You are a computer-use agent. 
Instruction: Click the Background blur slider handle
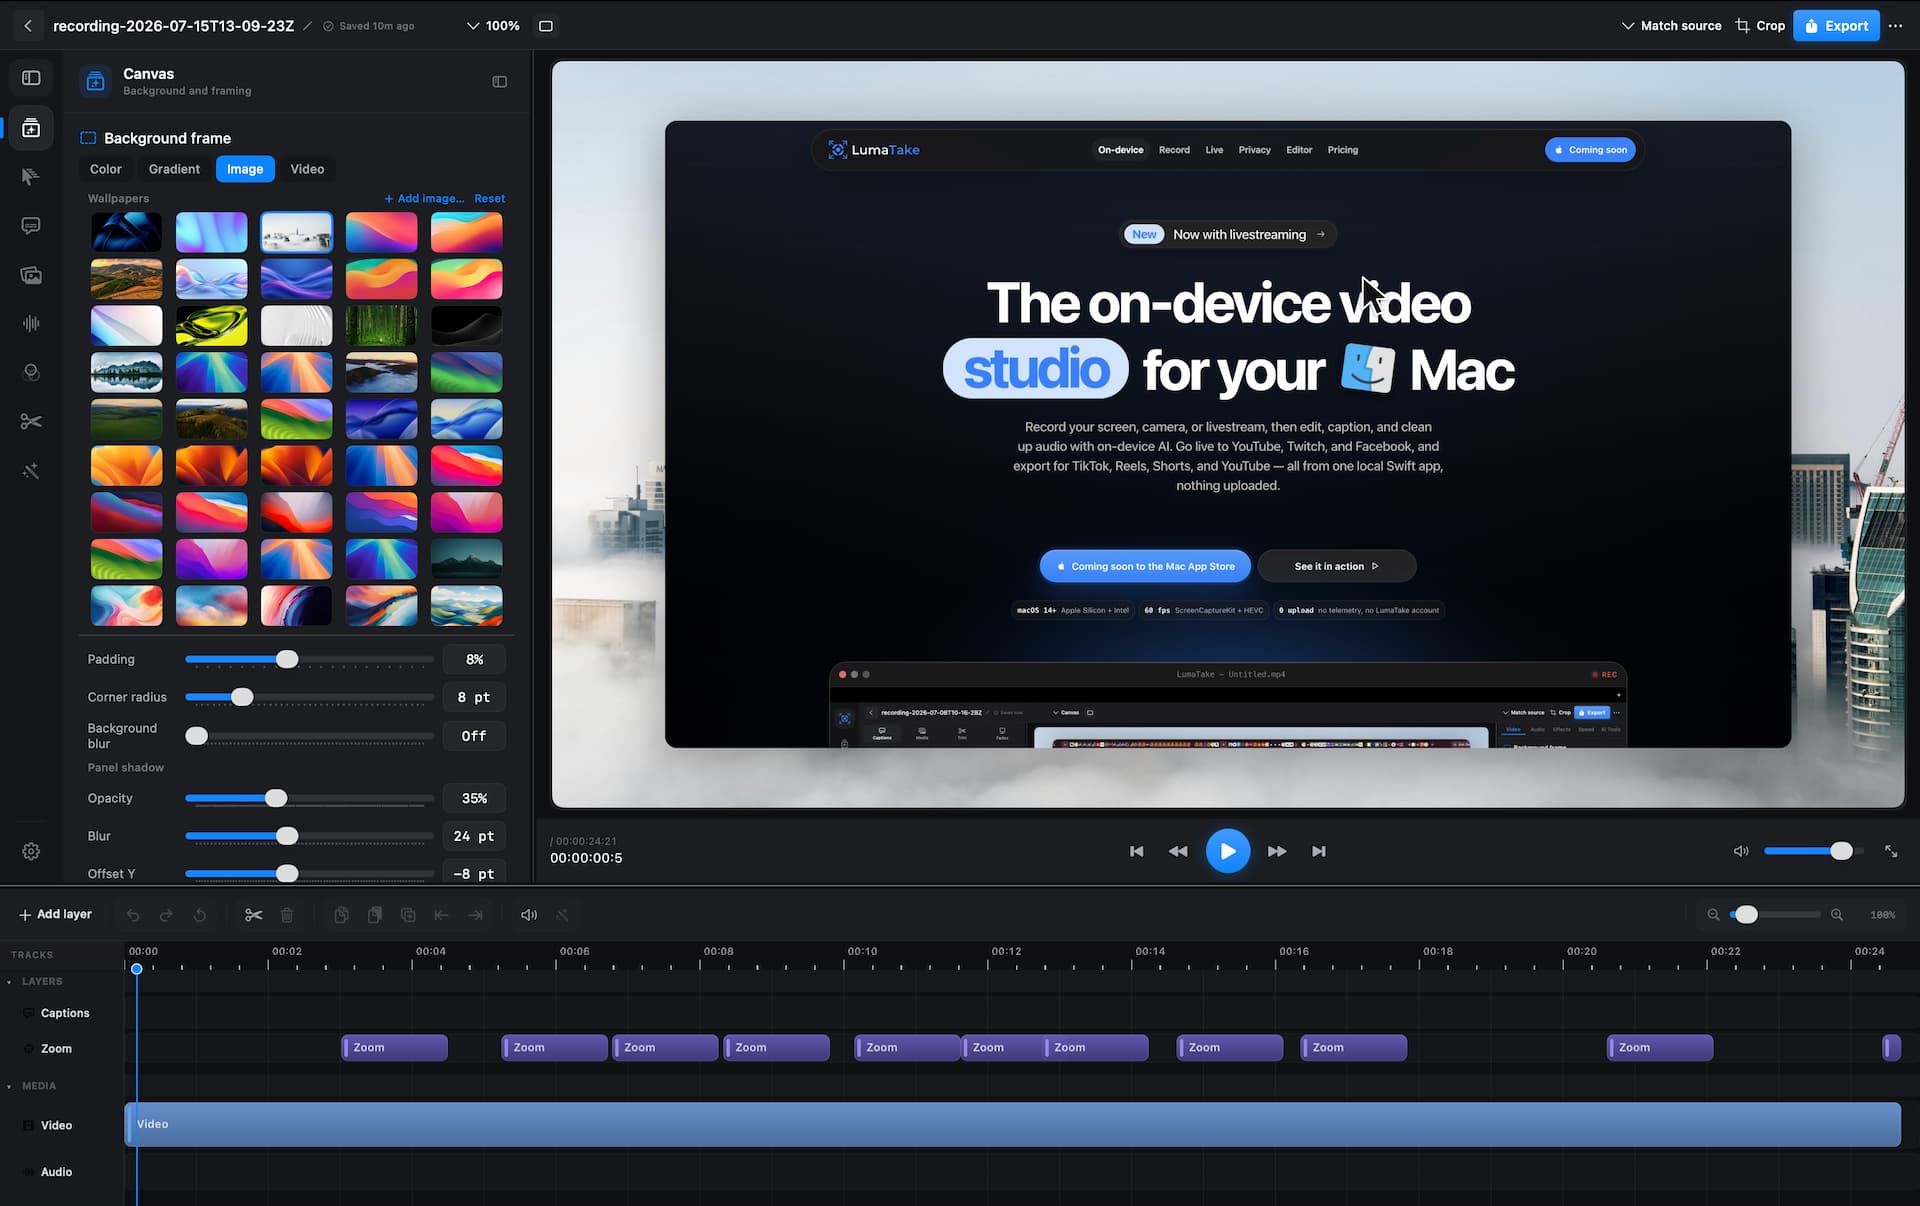point(197,736)
